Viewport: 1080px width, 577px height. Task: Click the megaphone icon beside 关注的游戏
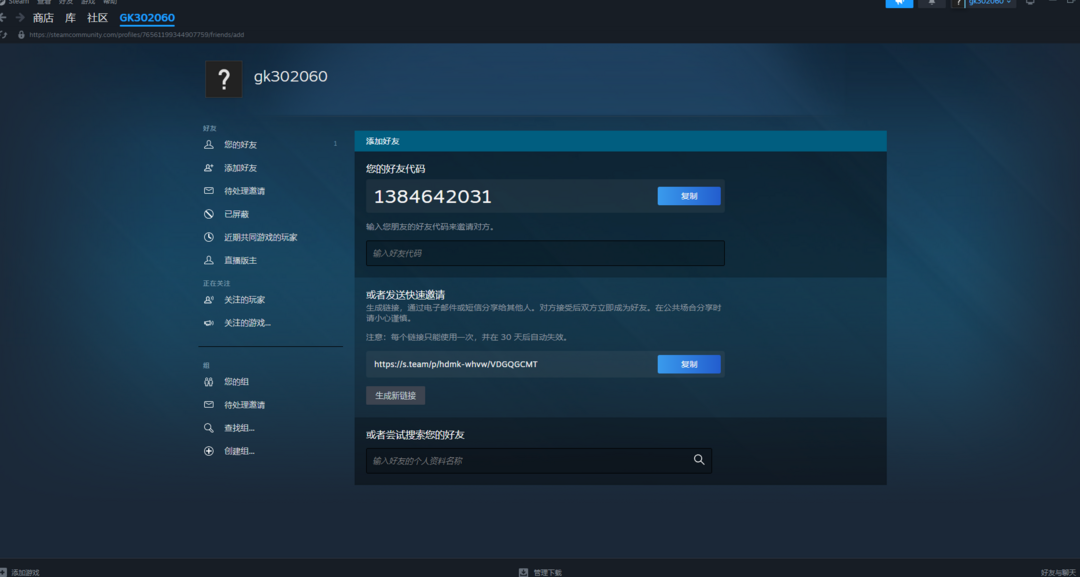click(209, 323)
